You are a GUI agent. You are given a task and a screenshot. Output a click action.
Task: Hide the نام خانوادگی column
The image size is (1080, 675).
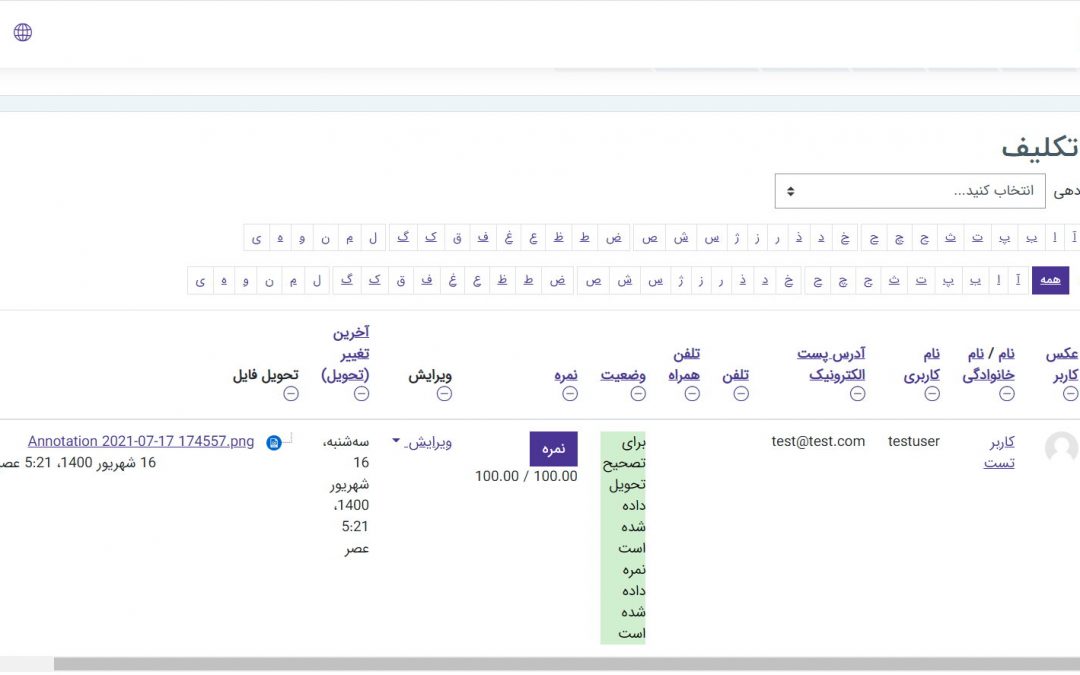pos(1007,394)
